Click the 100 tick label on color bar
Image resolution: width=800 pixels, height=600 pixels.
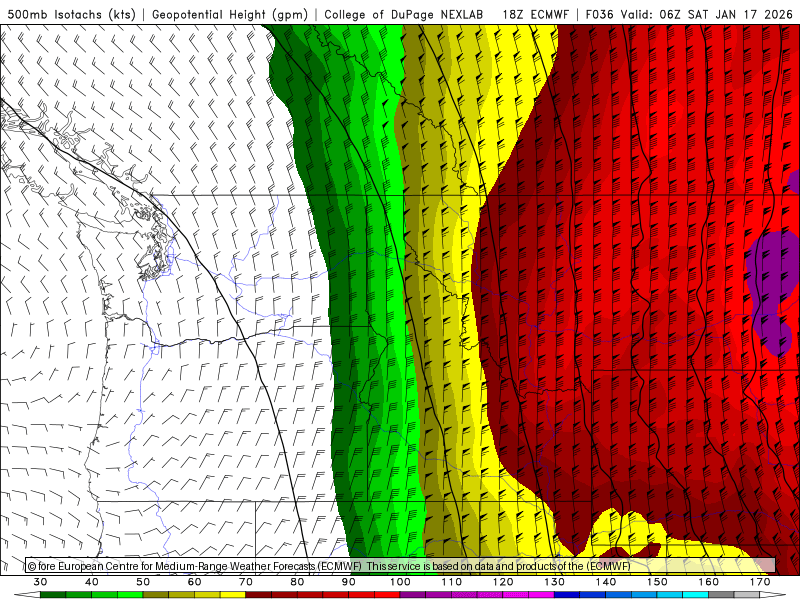[x=401, y=582]
